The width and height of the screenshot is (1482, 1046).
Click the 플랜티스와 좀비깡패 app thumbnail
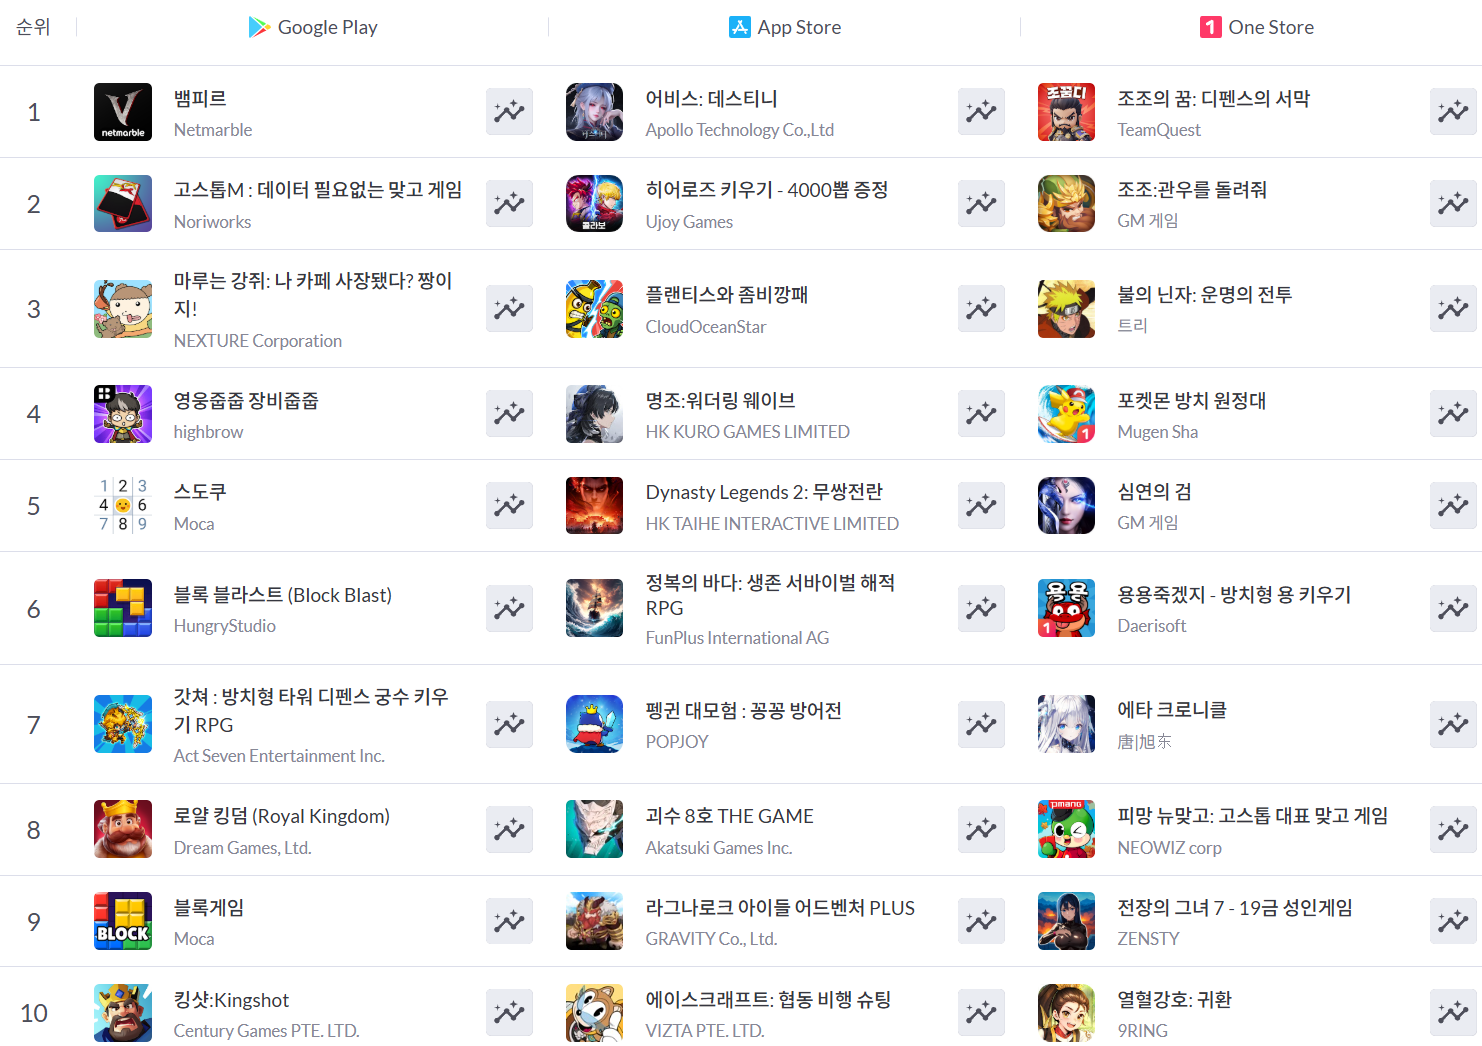[x=595, y=309]
